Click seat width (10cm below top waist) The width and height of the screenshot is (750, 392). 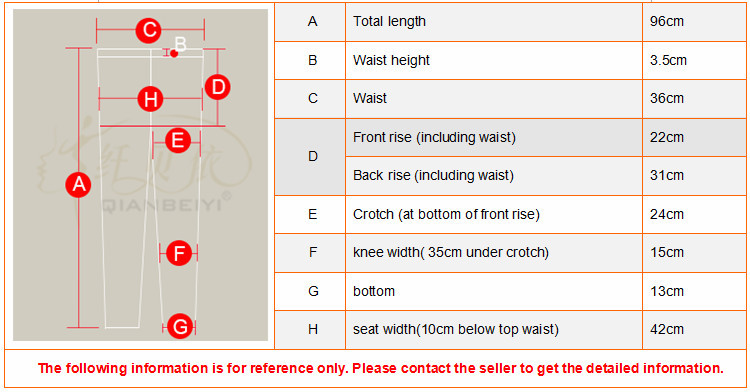[456, 329]
